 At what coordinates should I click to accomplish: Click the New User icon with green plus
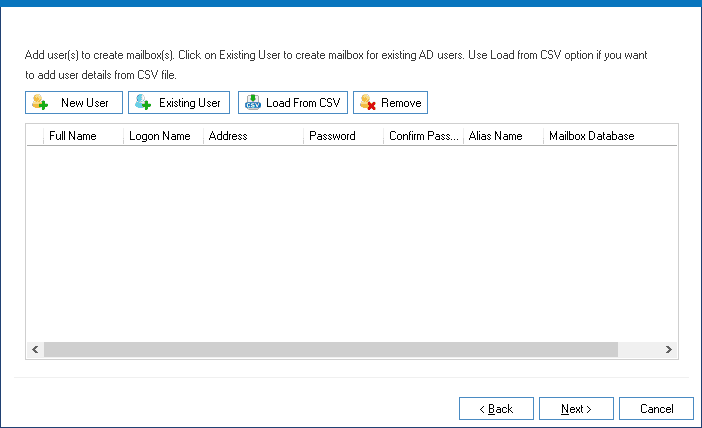(40, 102)
